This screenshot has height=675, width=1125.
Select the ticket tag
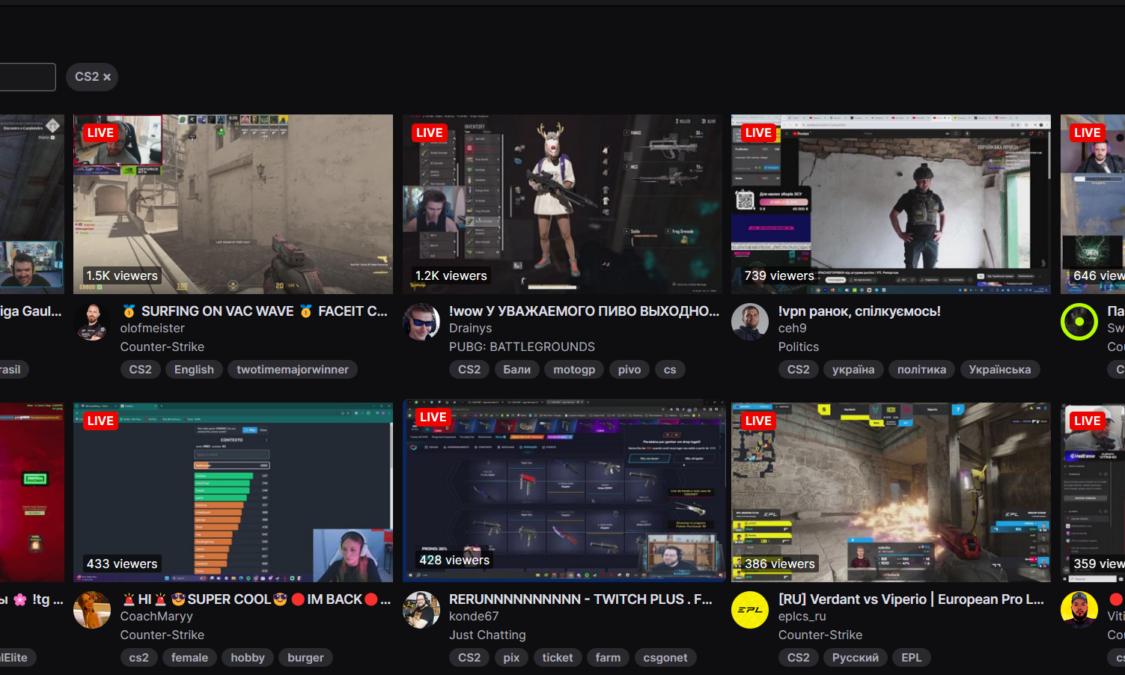coord(557,657)
